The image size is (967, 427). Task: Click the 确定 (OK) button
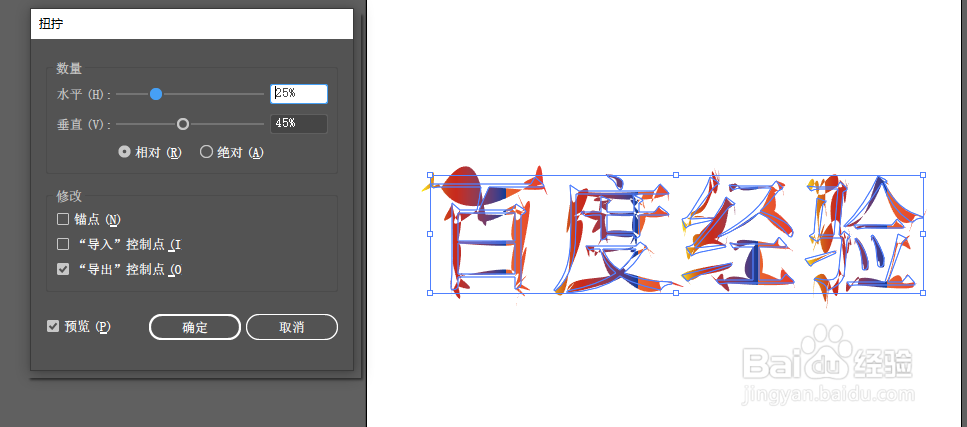click(195, 327)
